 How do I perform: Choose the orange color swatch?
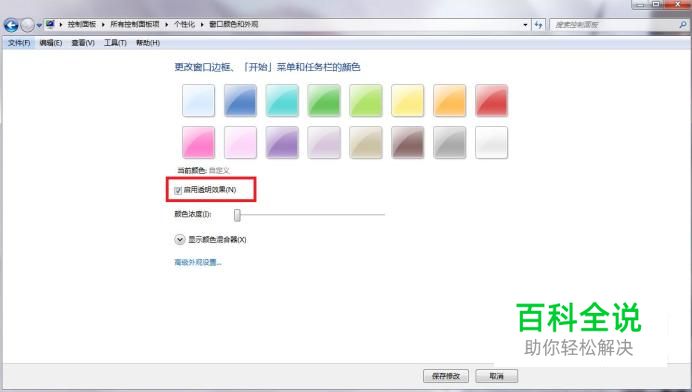pyautogui.click(x=450, y=101)
